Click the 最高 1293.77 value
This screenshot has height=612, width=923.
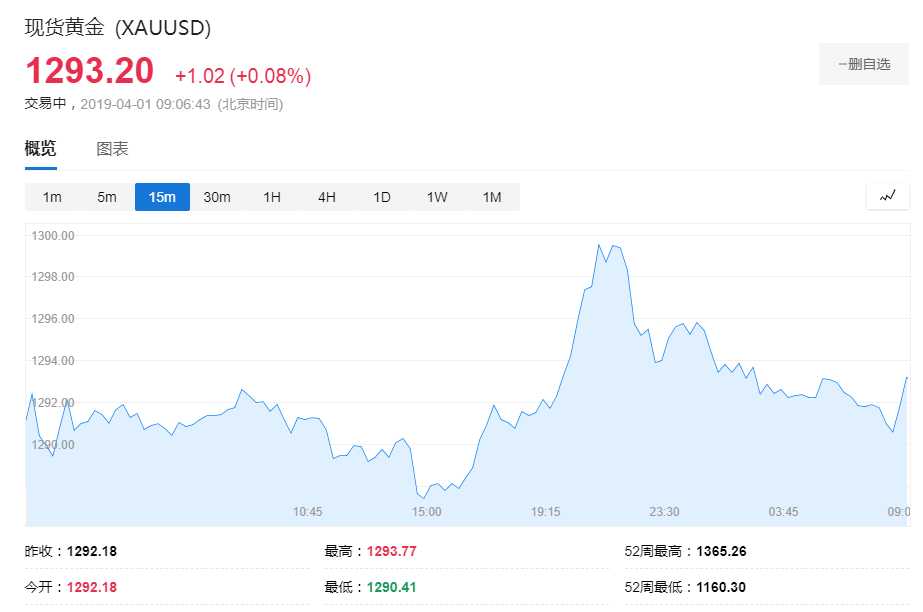pyautogui.click(x=391, y=551)
